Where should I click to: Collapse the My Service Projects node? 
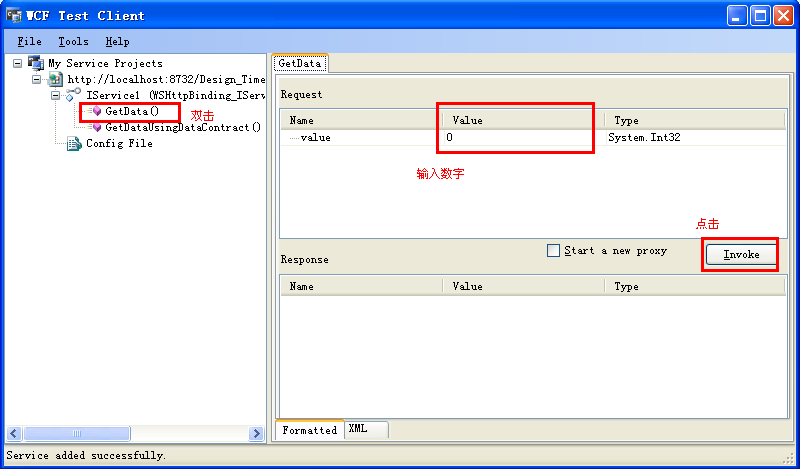(18, 63)
